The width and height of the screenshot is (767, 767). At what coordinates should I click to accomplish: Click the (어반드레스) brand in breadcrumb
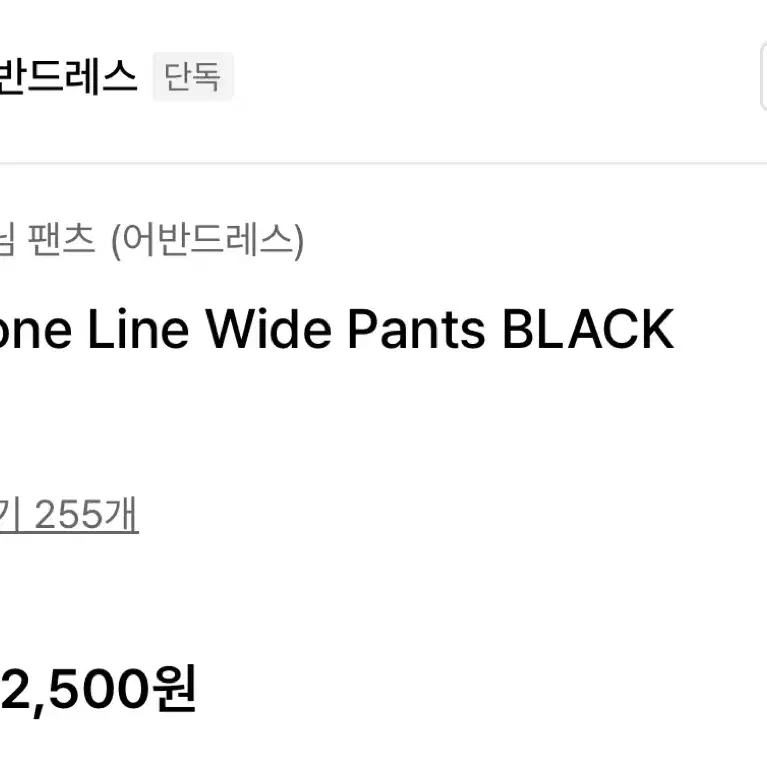coord(207,240)
